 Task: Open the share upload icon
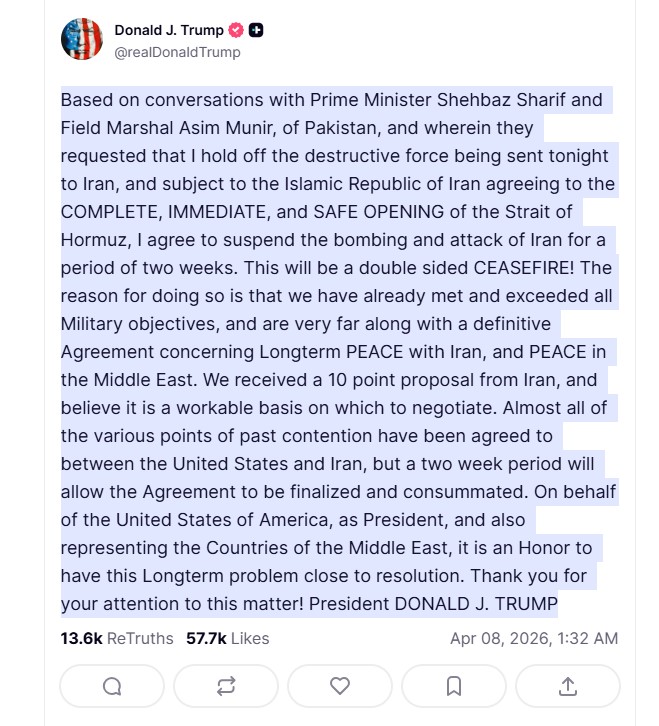(568, 686)
